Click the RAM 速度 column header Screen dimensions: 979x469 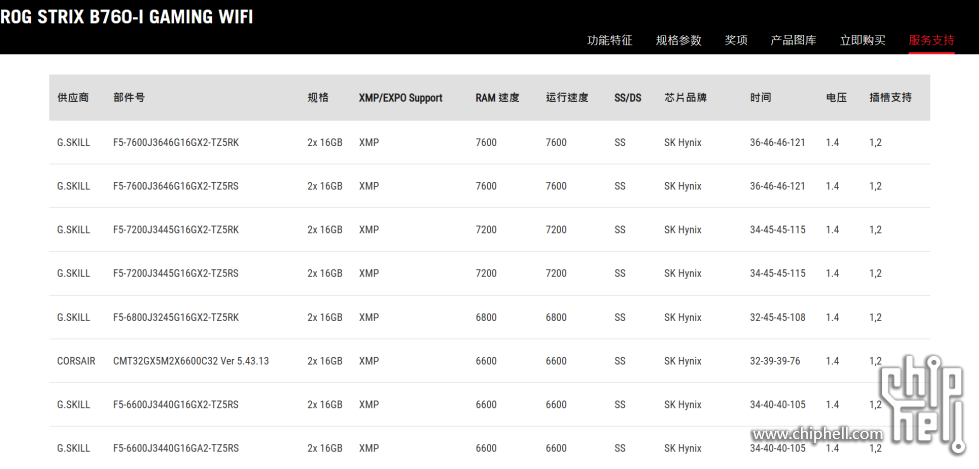point(498,98)
